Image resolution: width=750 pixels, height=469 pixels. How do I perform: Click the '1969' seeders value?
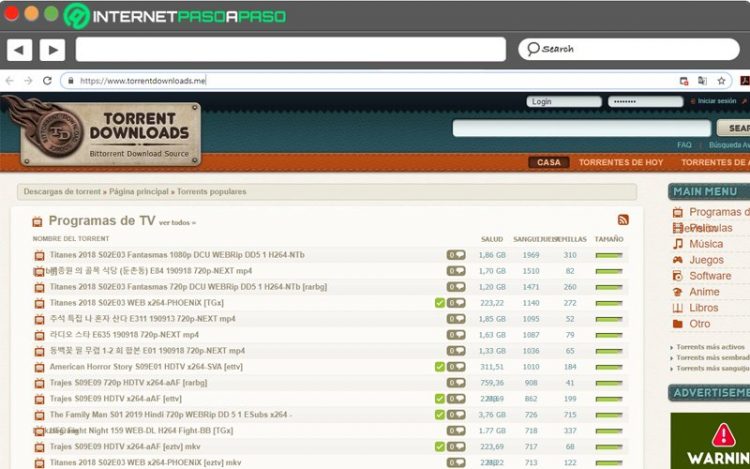click(x=531, y=255)
